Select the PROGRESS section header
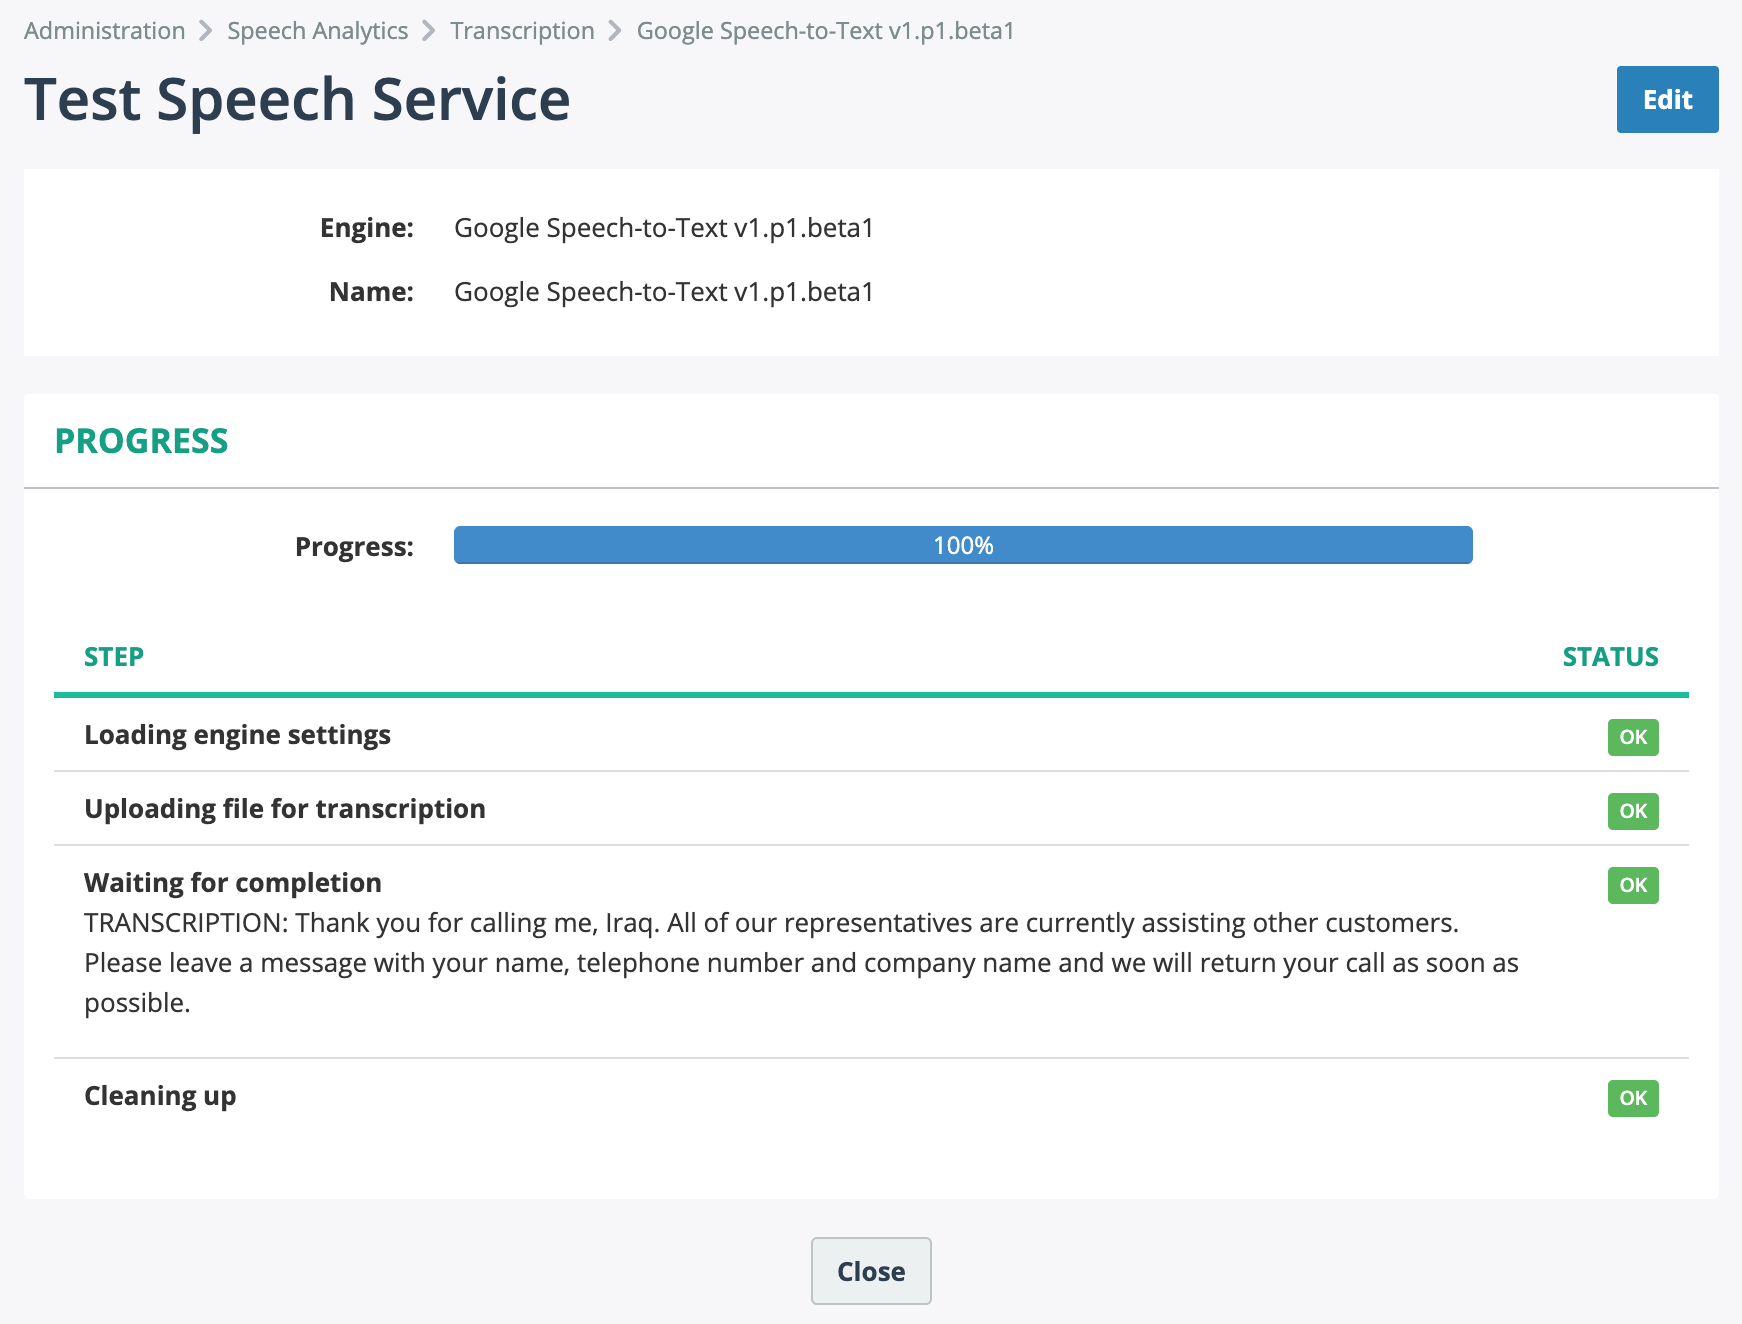This screenshot has width=1742, height=1324. [142, 440]
